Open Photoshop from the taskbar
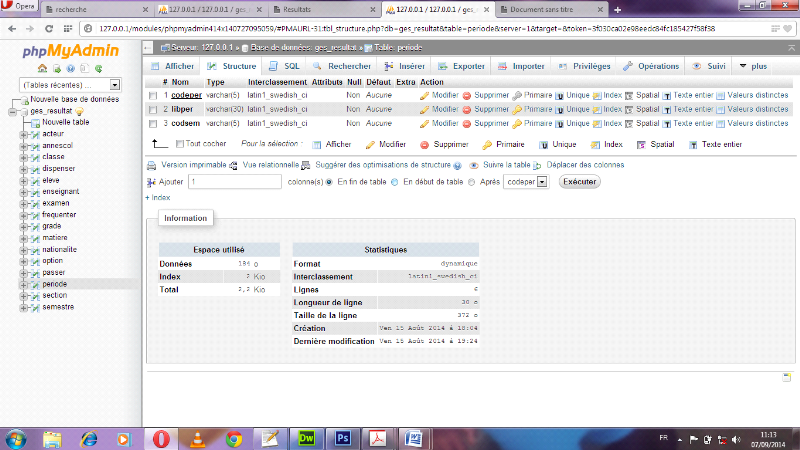The image size is (800, 450). (342, 439)
